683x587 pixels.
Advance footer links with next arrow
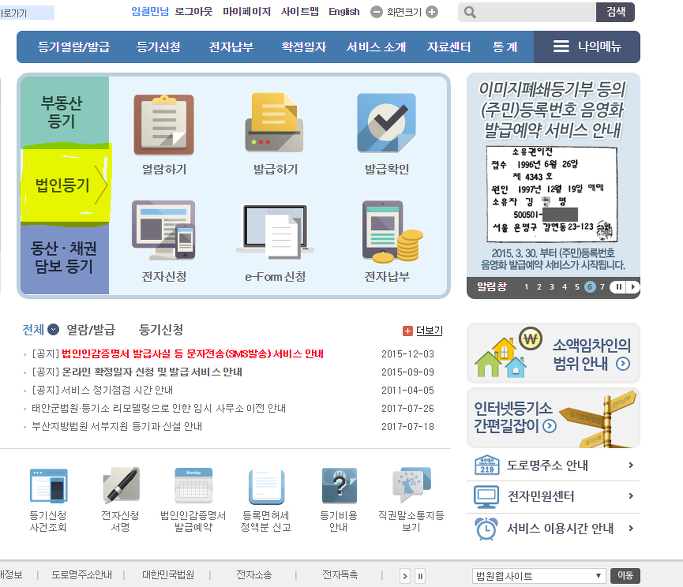(405, 576)
